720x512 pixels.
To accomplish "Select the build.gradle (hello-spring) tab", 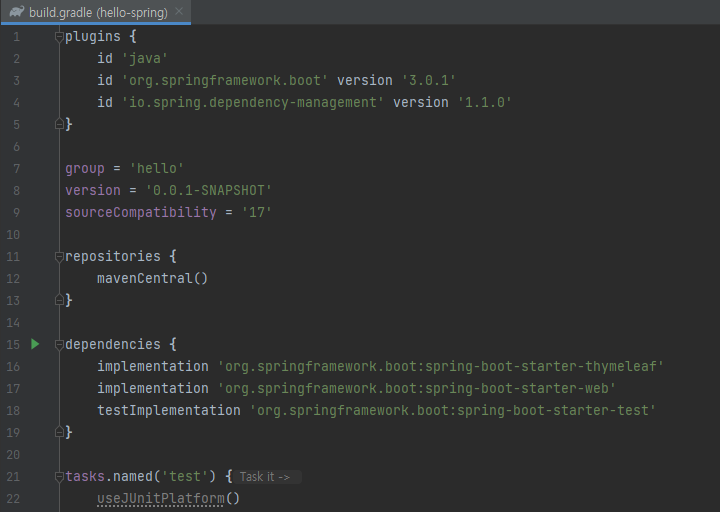I will (x=96, y=12).
